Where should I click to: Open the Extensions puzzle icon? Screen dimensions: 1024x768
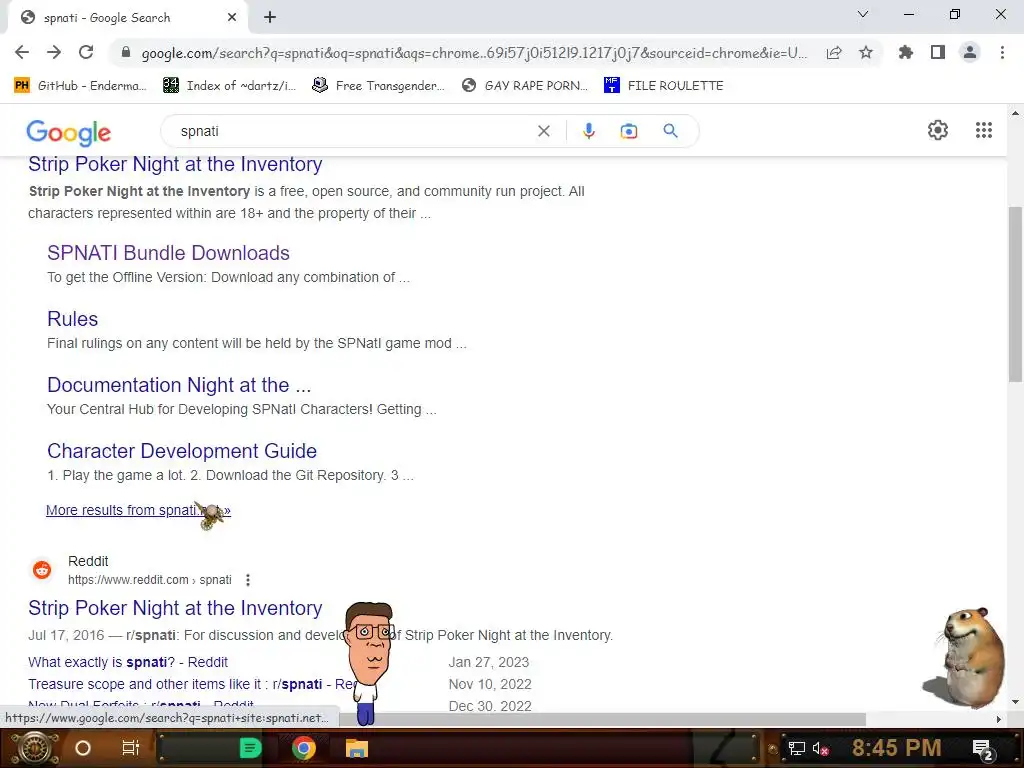pyautogui.click(x=906, y=52)
